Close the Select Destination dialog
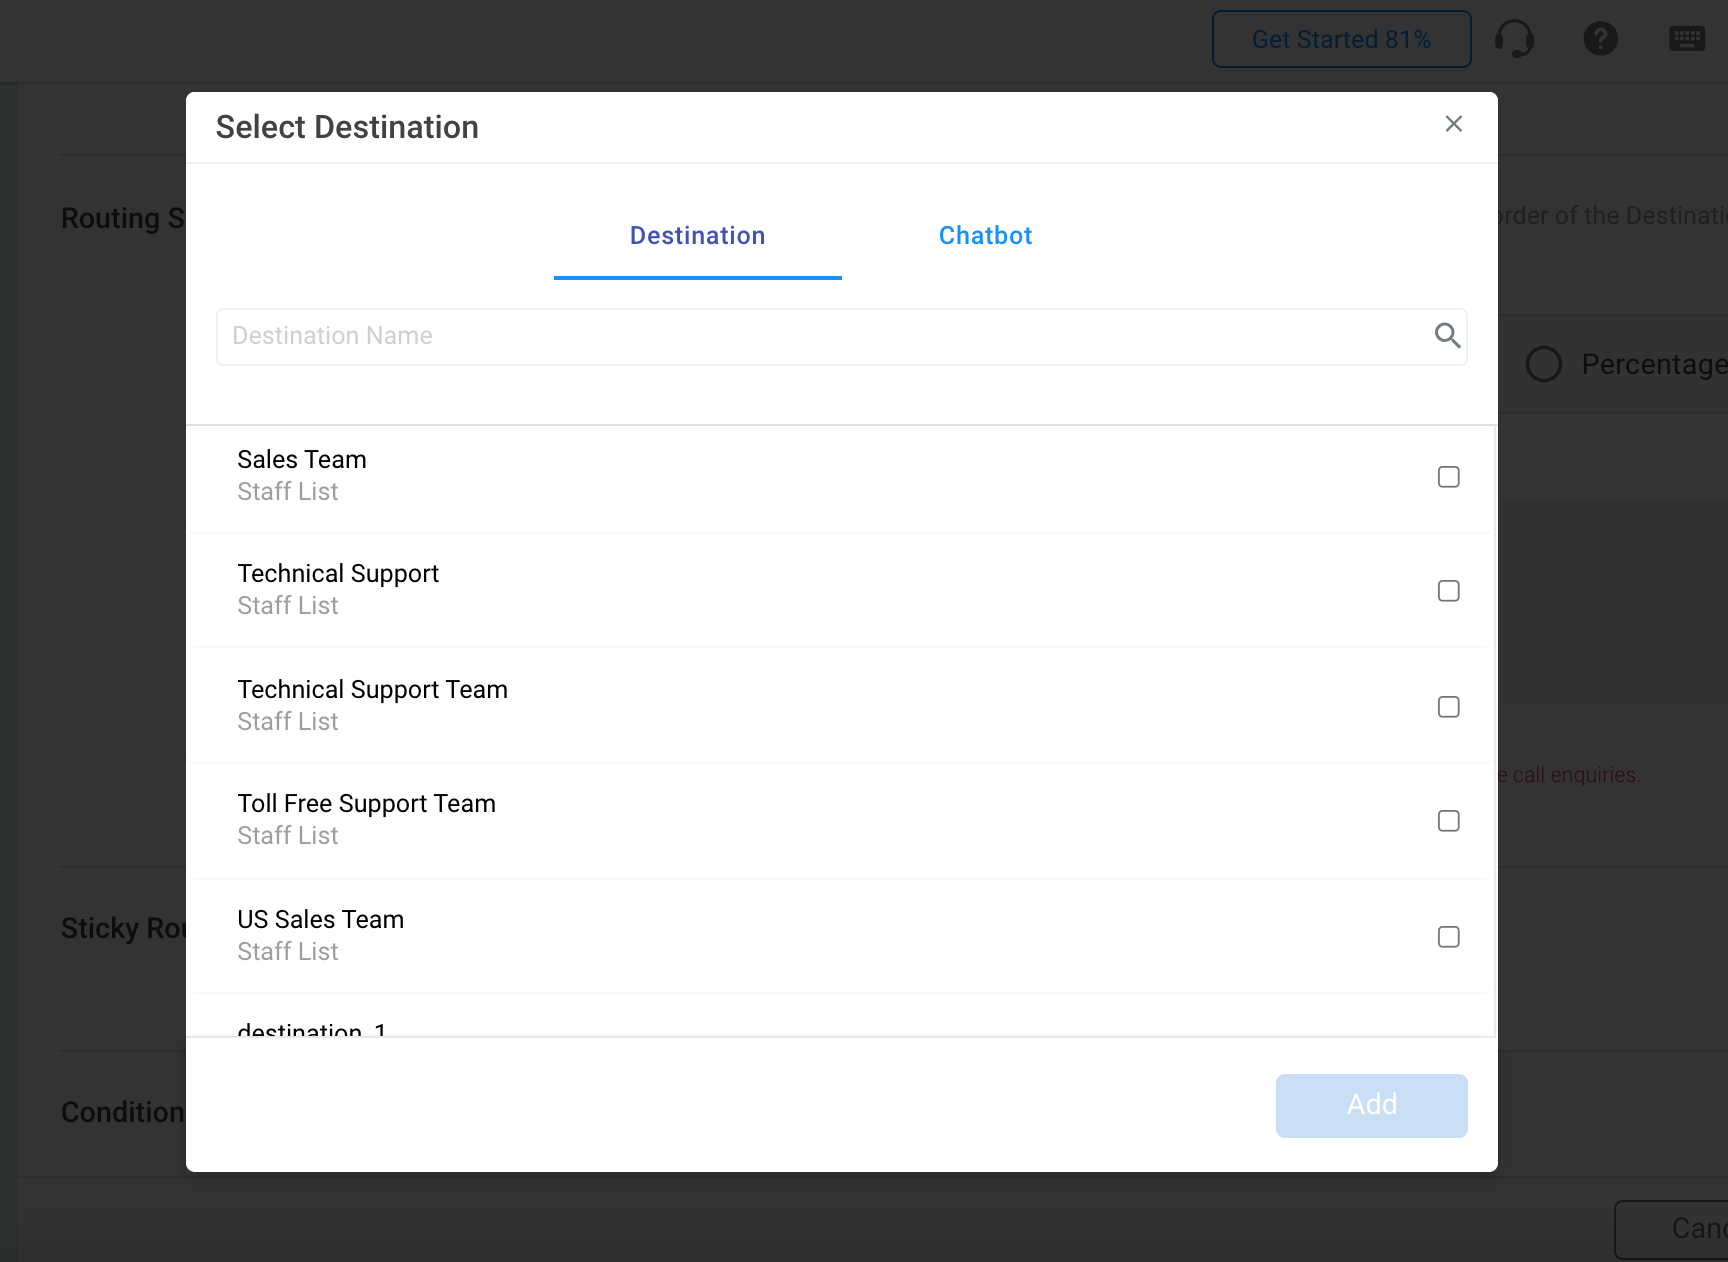 click(x=1454, y=124)
